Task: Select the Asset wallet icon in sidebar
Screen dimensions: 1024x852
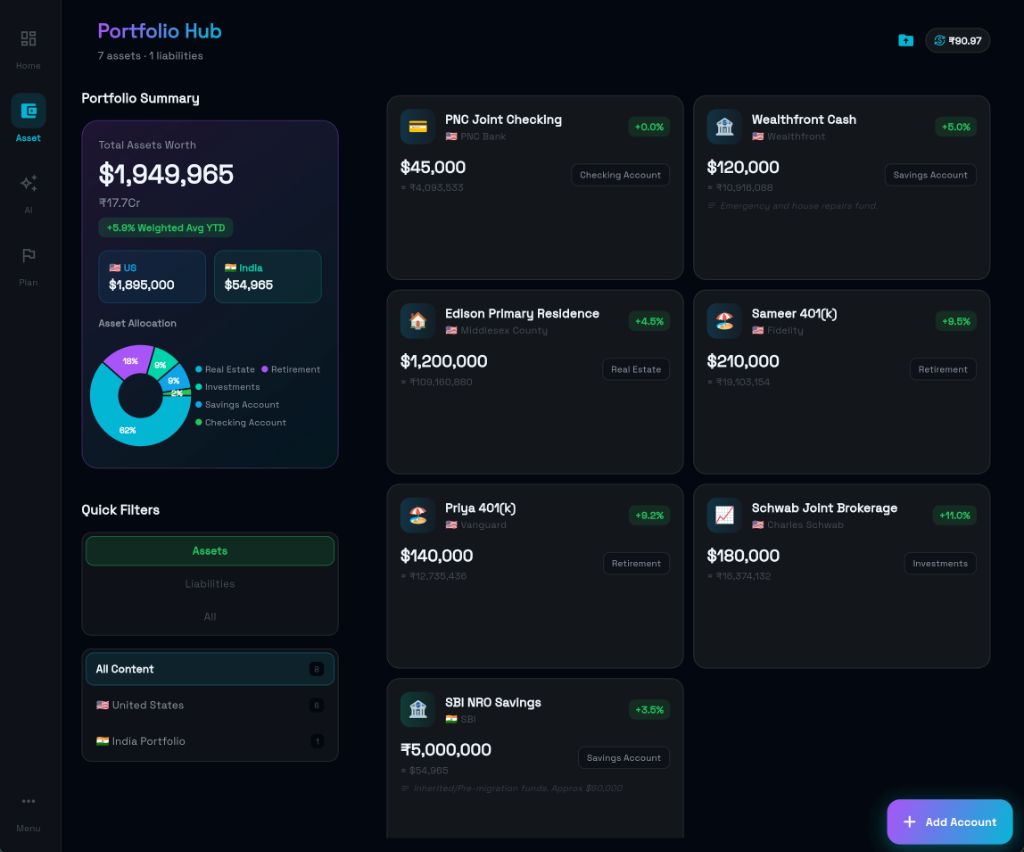Action: pyautogui.click(x=28, y=111)
